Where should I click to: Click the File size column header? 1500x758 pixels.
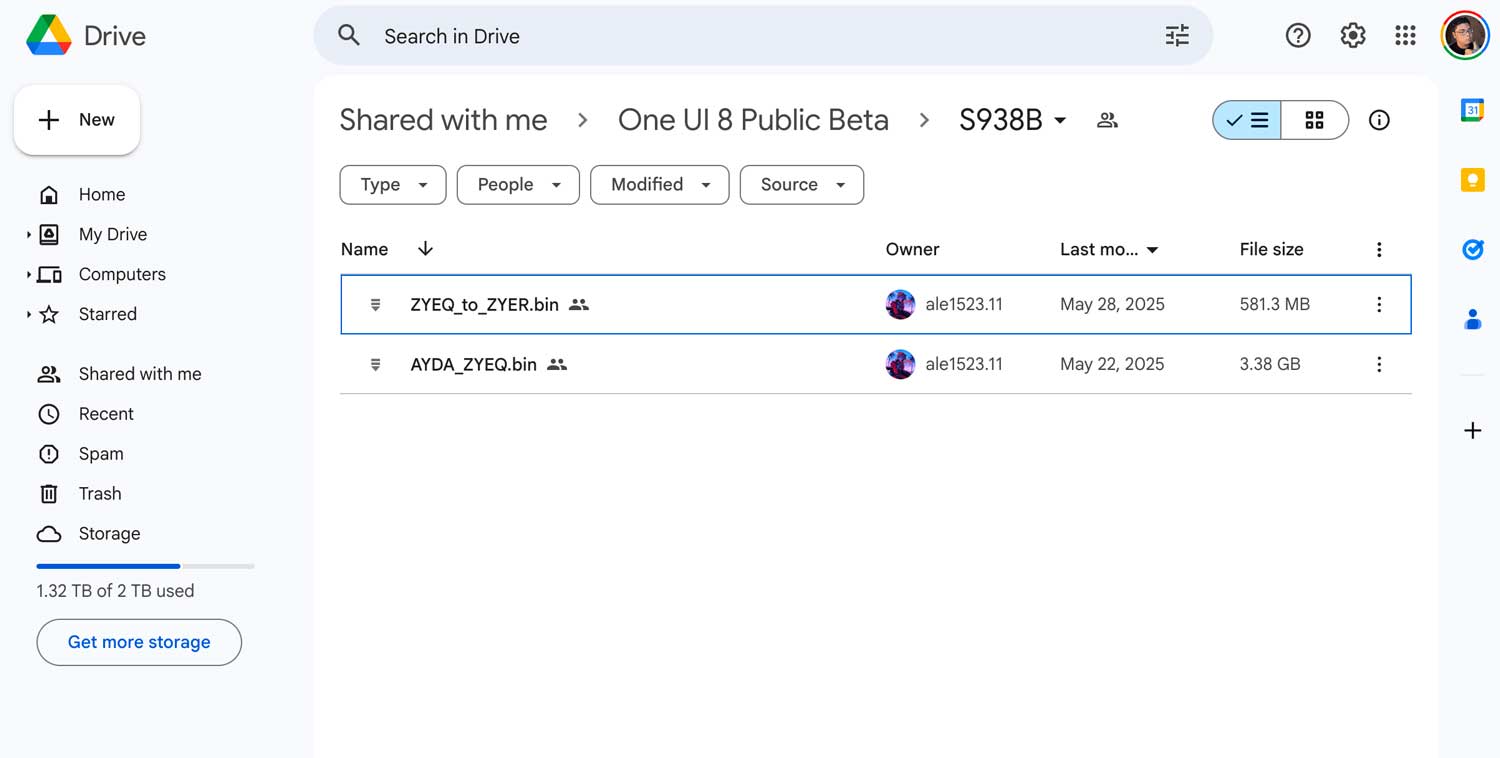[1271, 250]
